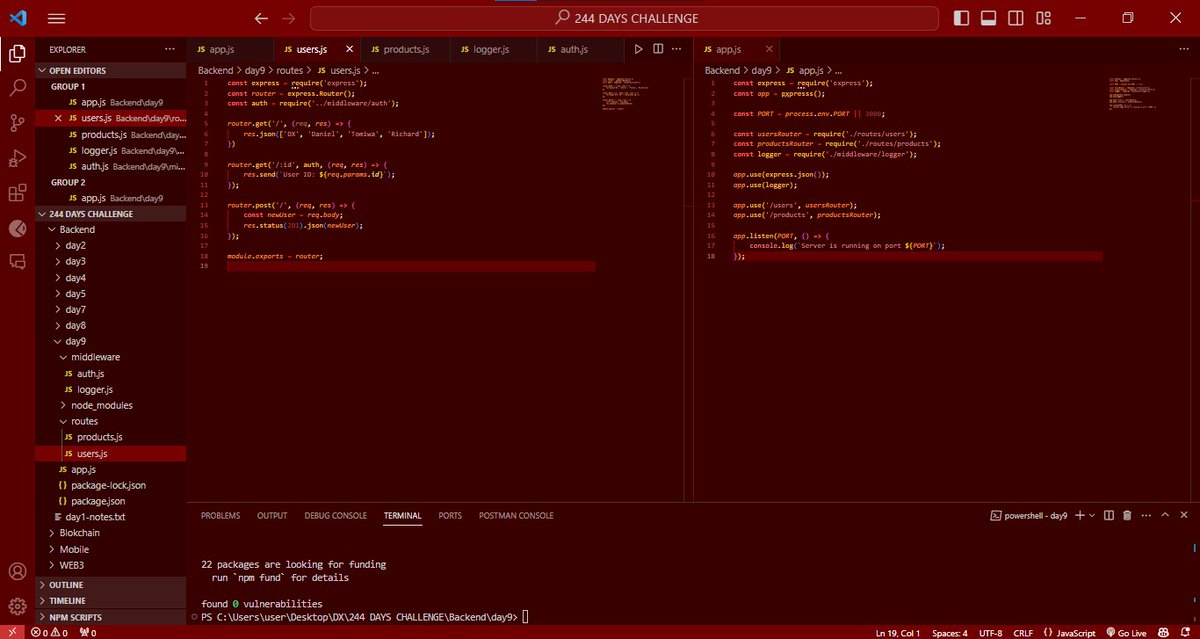Collapse the middleware folder
1200x639 pixels.
110,357
